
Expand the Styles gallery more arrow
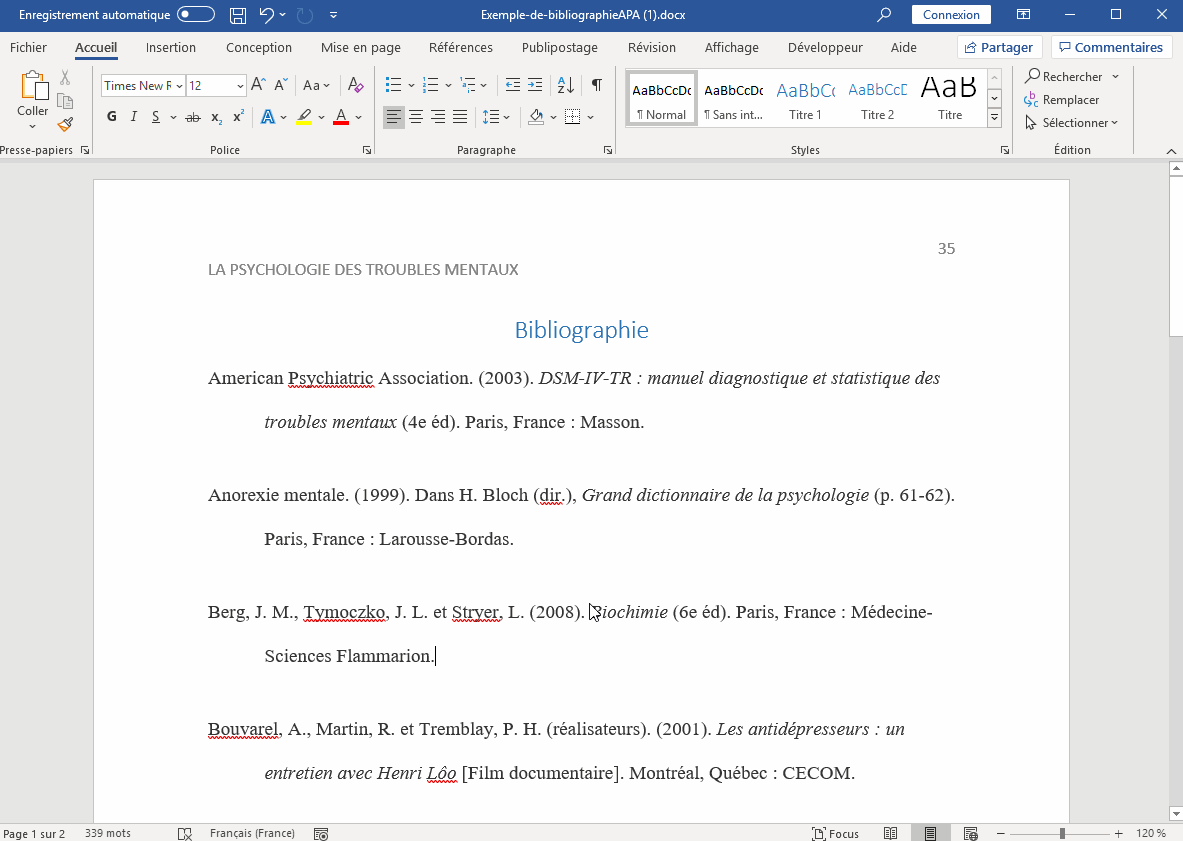(x=994, y=117)
